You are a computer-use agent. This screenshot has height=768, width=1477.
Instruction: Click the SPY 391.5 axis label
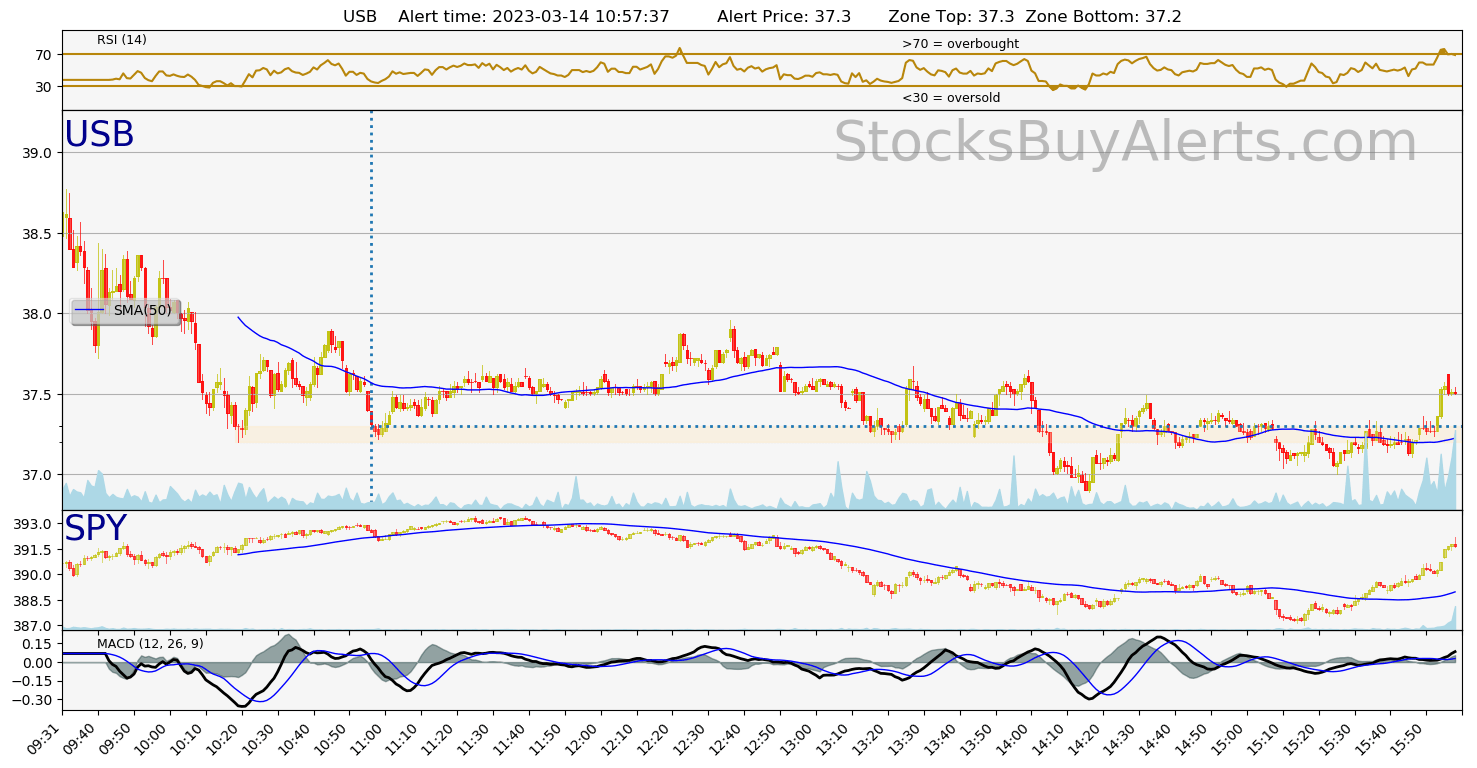point(34,551)
